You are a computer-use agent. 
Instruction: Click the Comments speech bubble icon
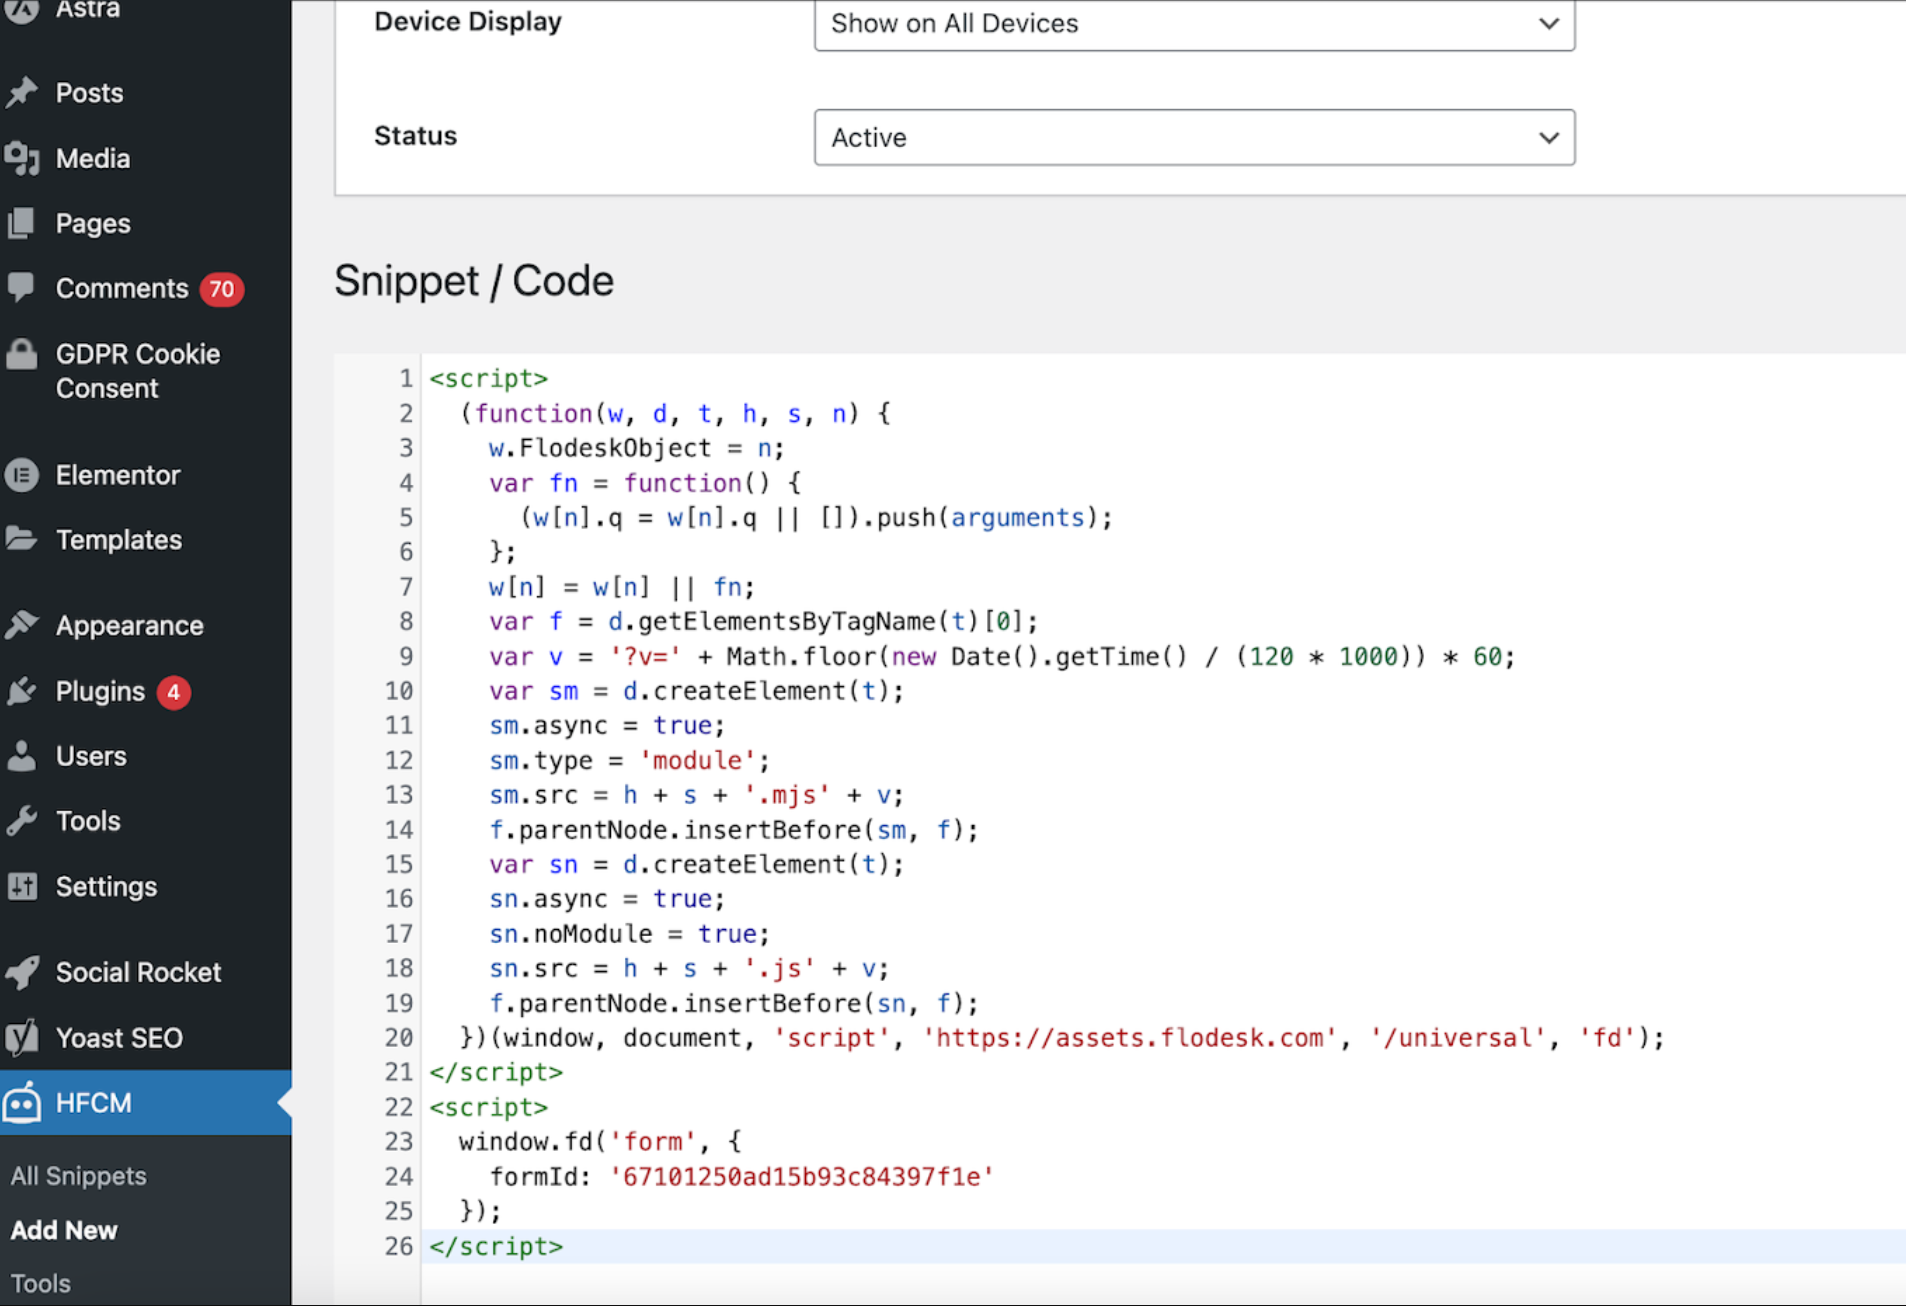point(22,288)
